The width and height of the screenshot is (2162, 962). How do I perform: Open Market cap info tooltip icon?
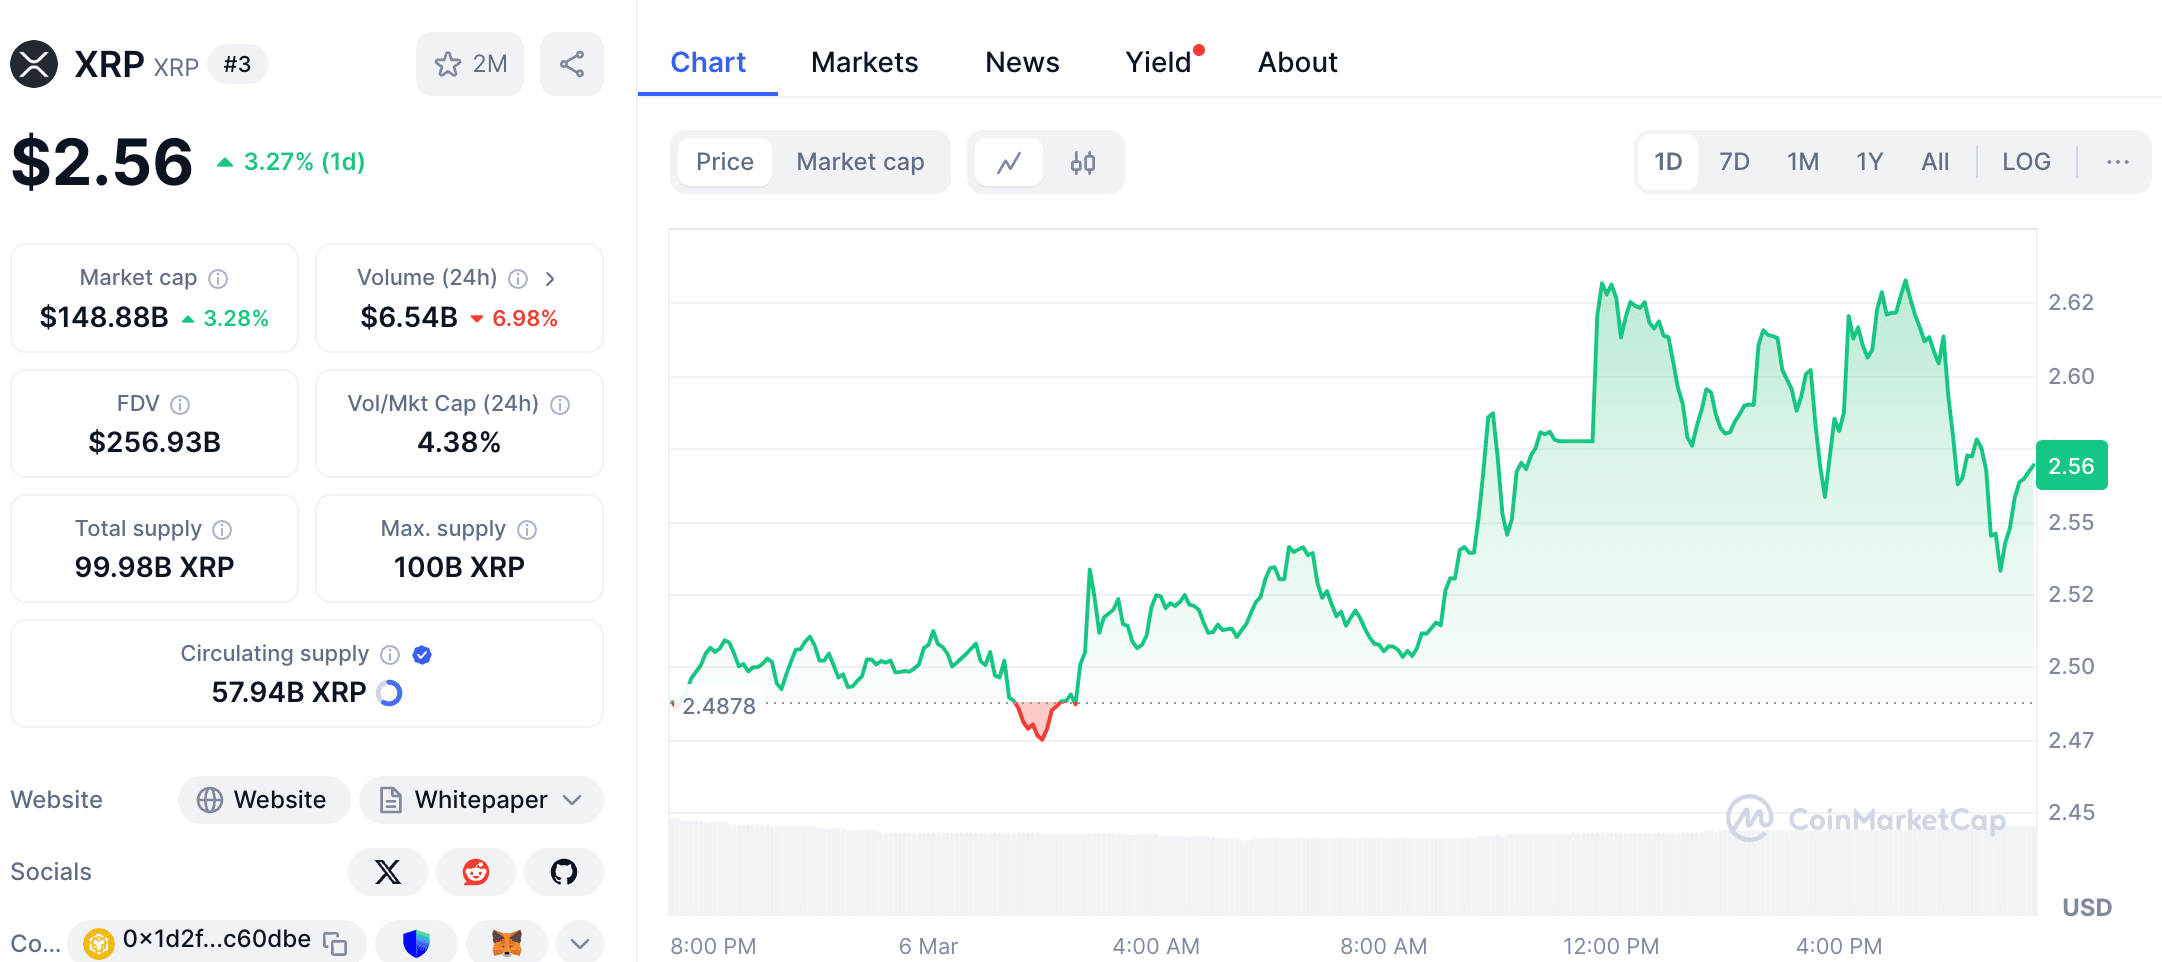tap(218, 279)
